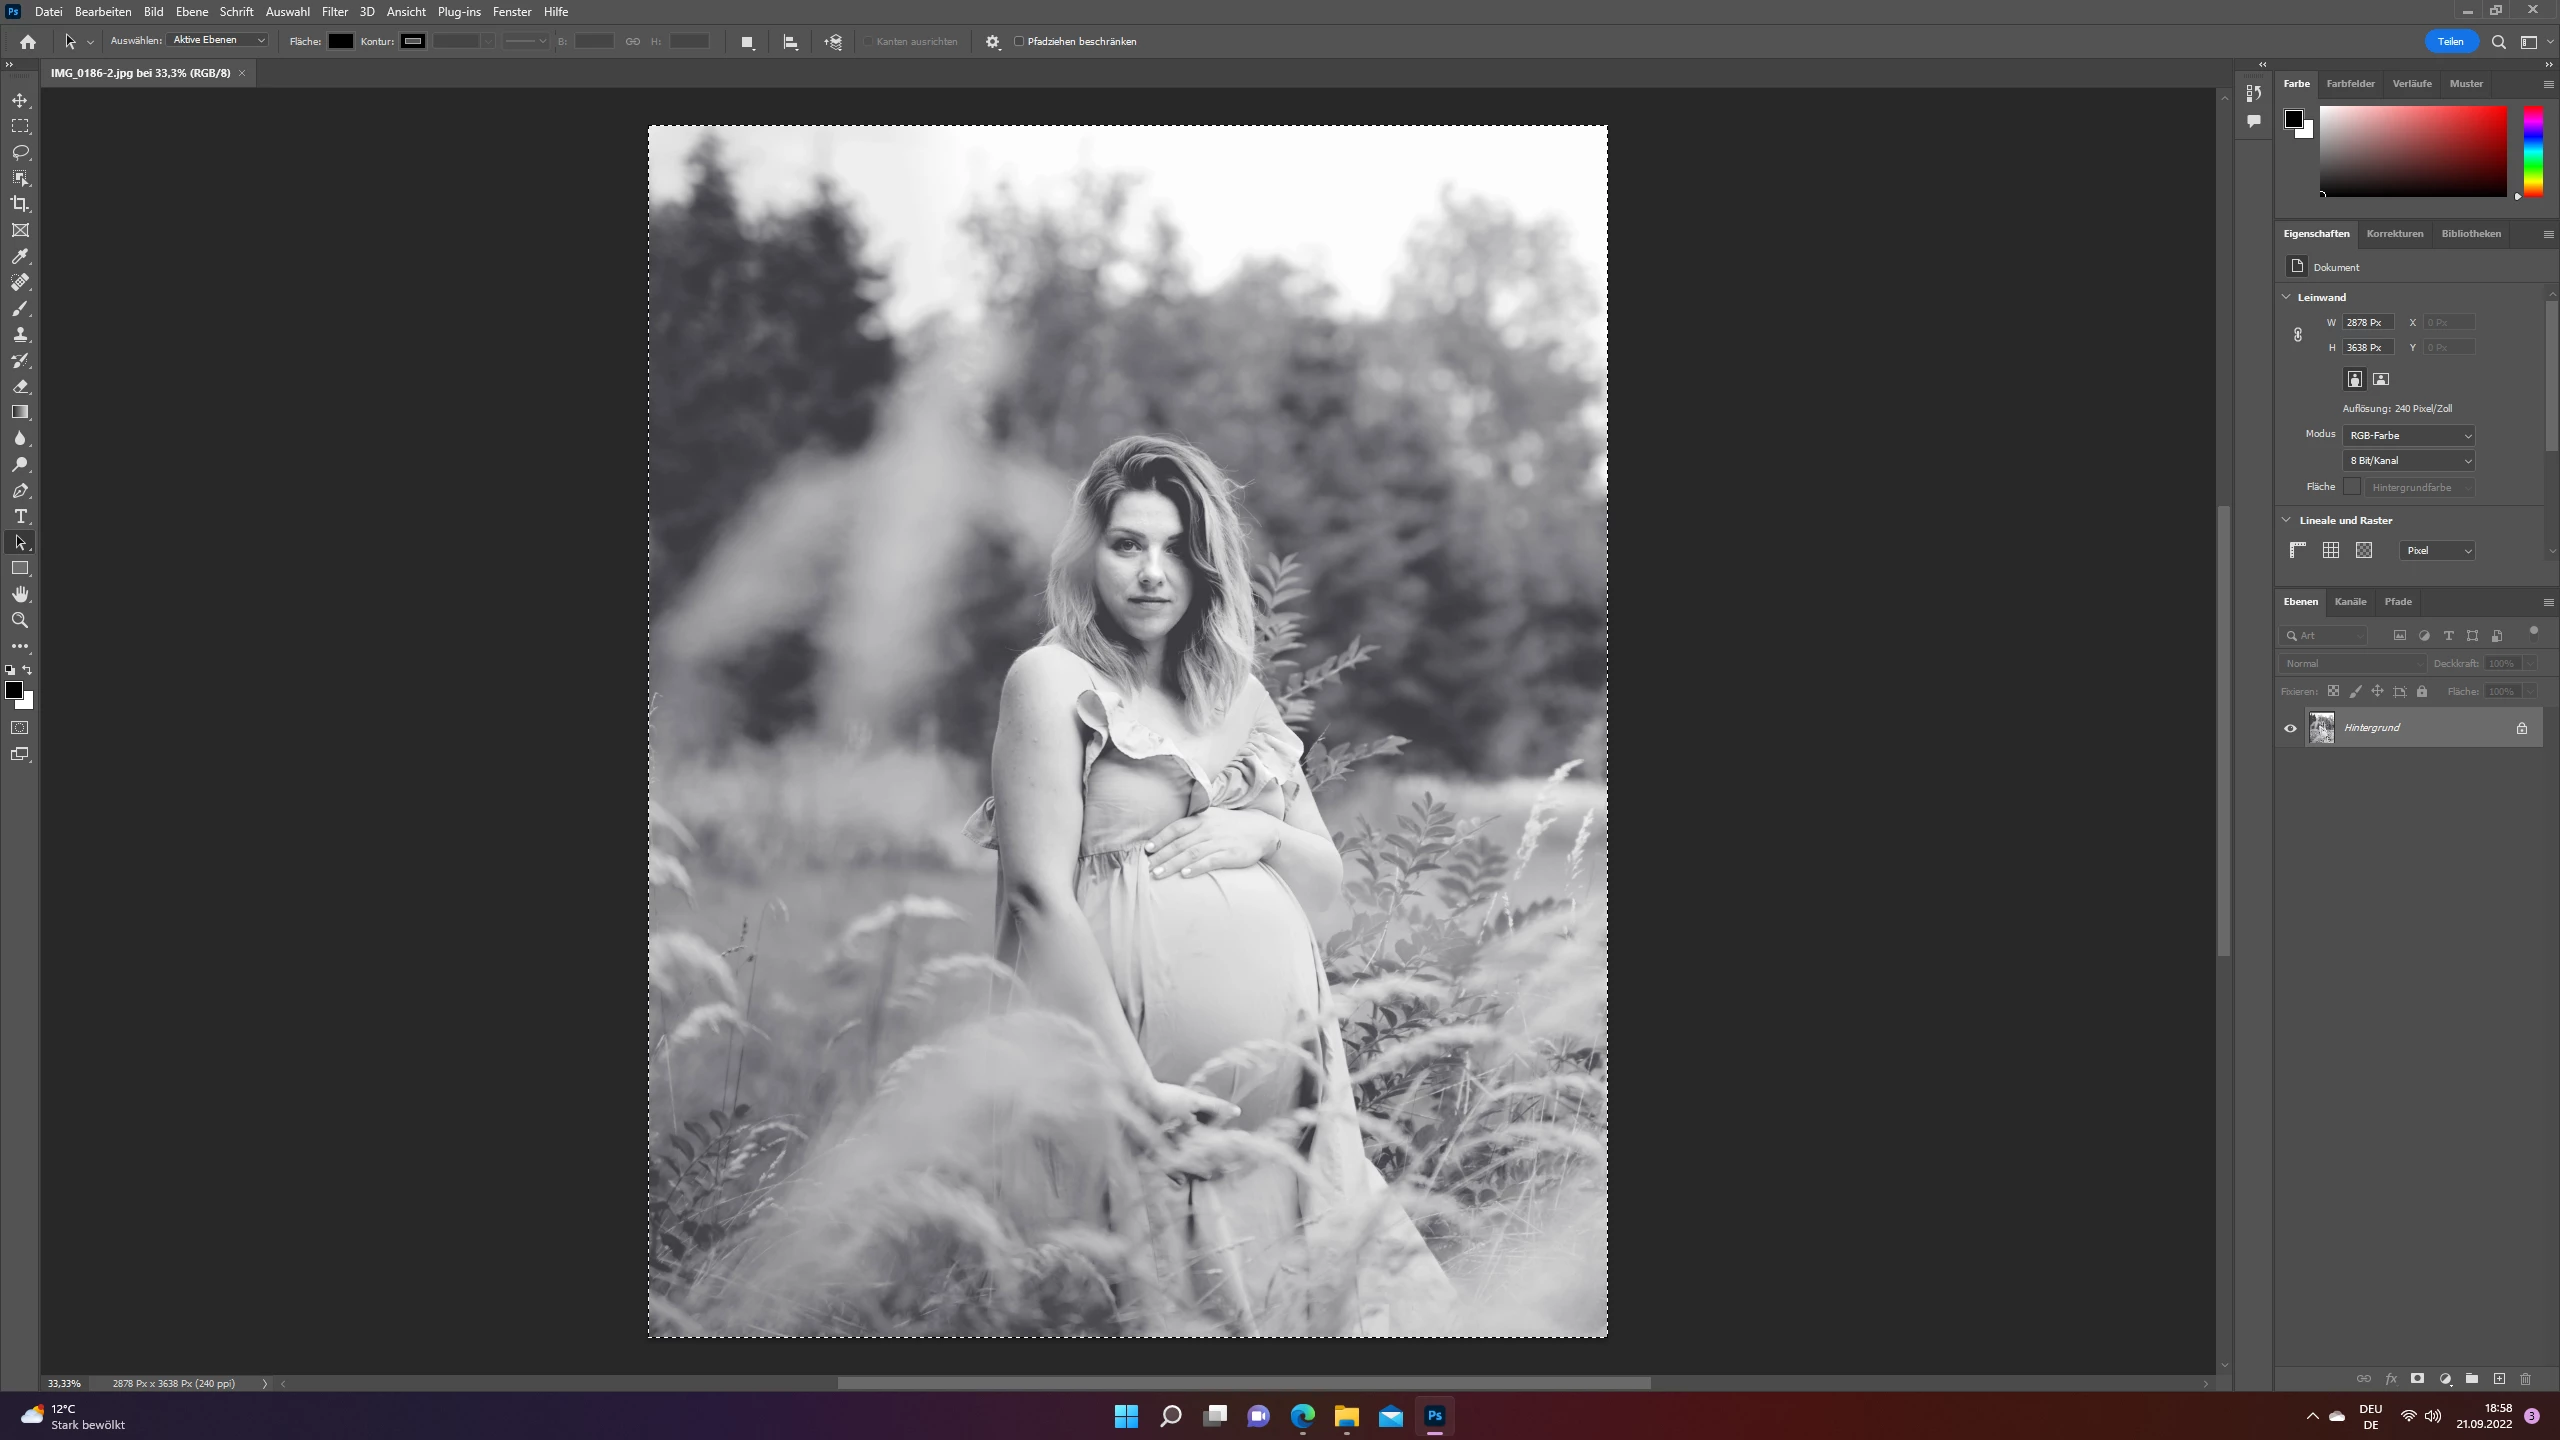Image resolution: width=2560 pixels, height=1440 pixels.
Task: Click the canvas width W field
Action: [2366, 322]
